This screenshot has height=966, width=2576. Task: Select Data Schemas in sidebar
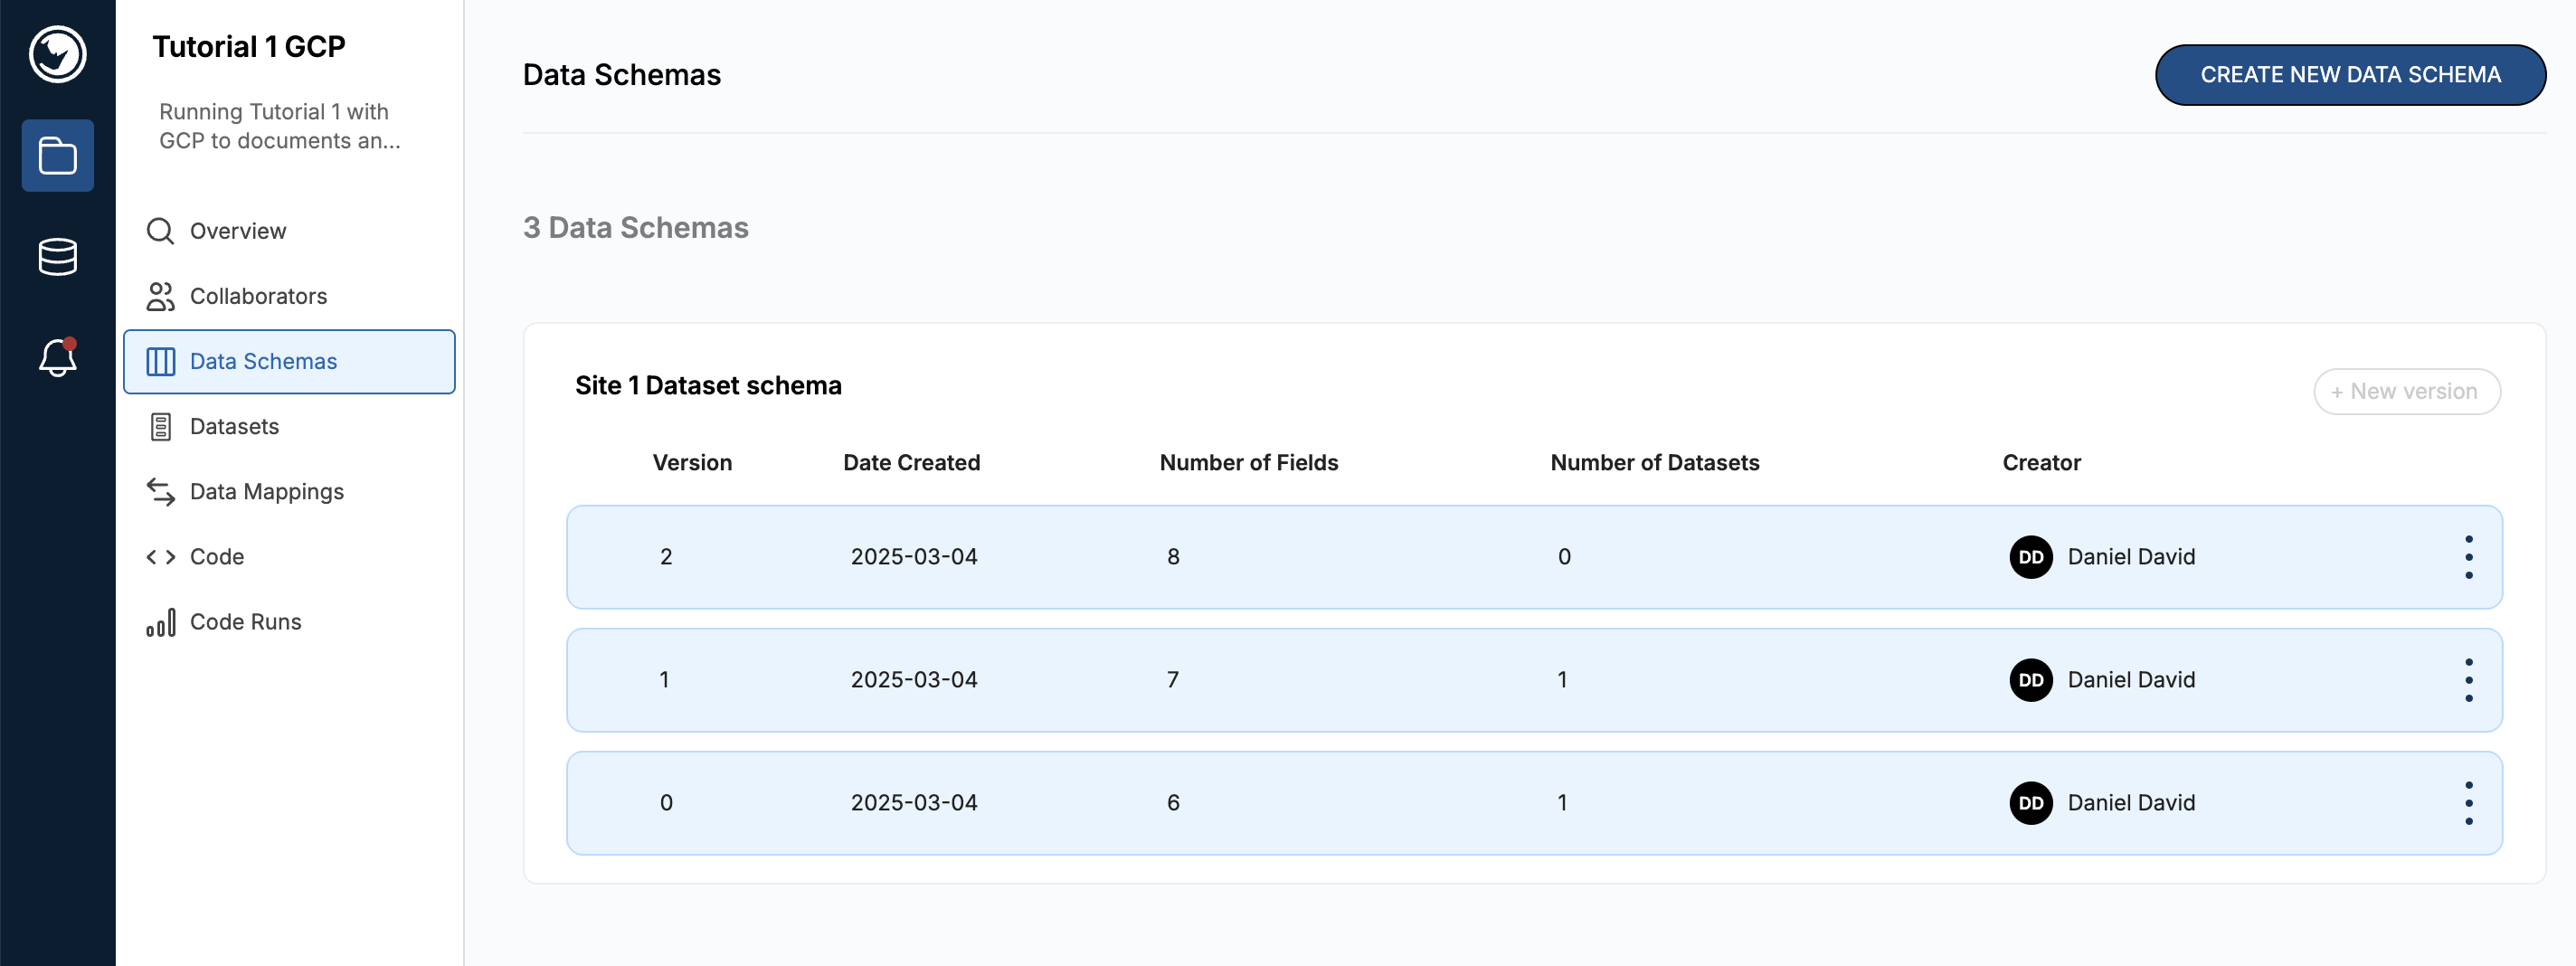[x=289, y=361]
